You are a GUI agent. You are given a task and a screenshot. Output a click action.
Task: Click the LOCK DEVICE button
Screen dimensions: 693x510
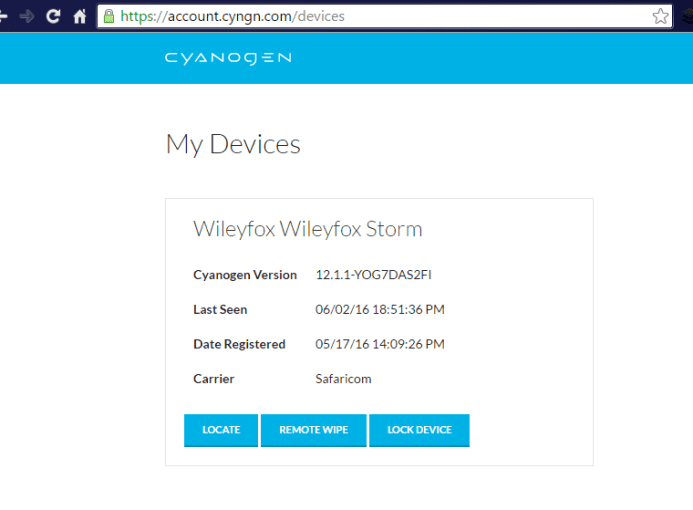tap(419, 430)
